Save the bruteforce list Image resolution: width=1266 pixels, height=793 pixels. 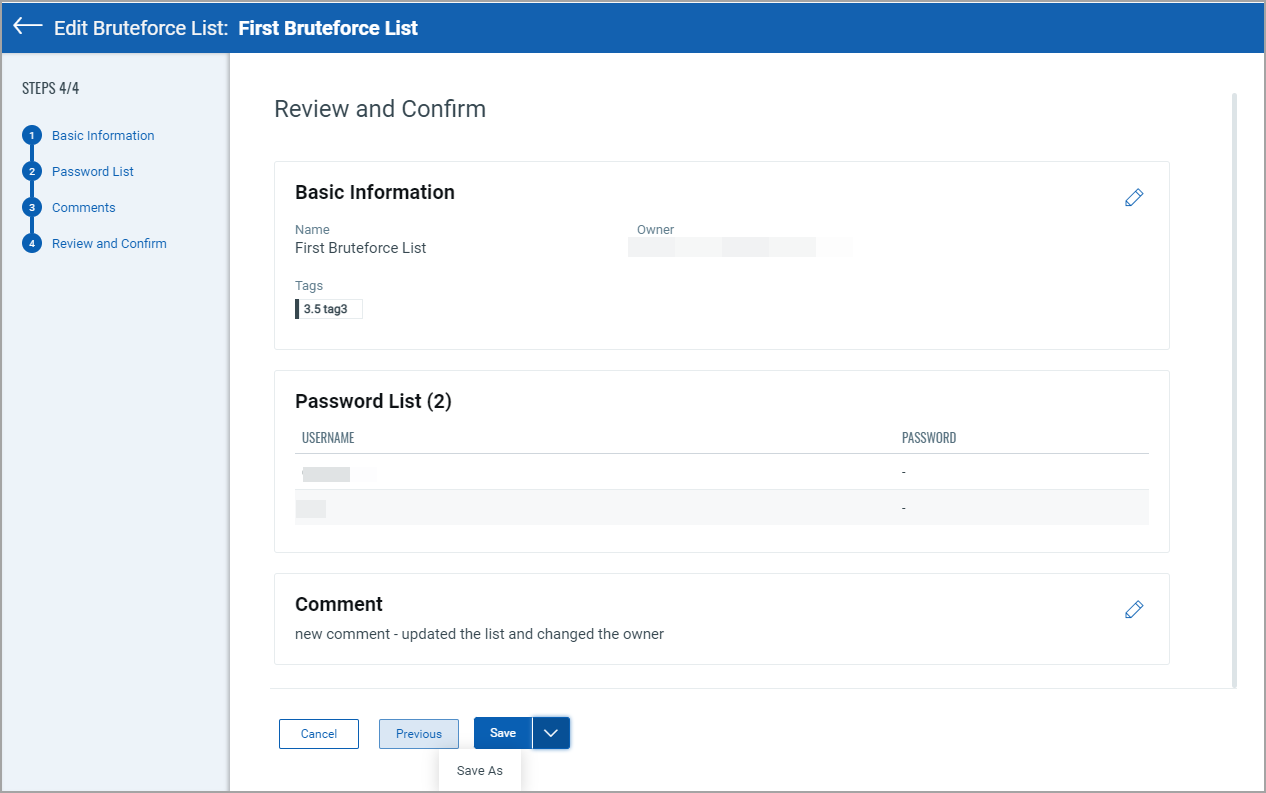[x=503, y=734]
